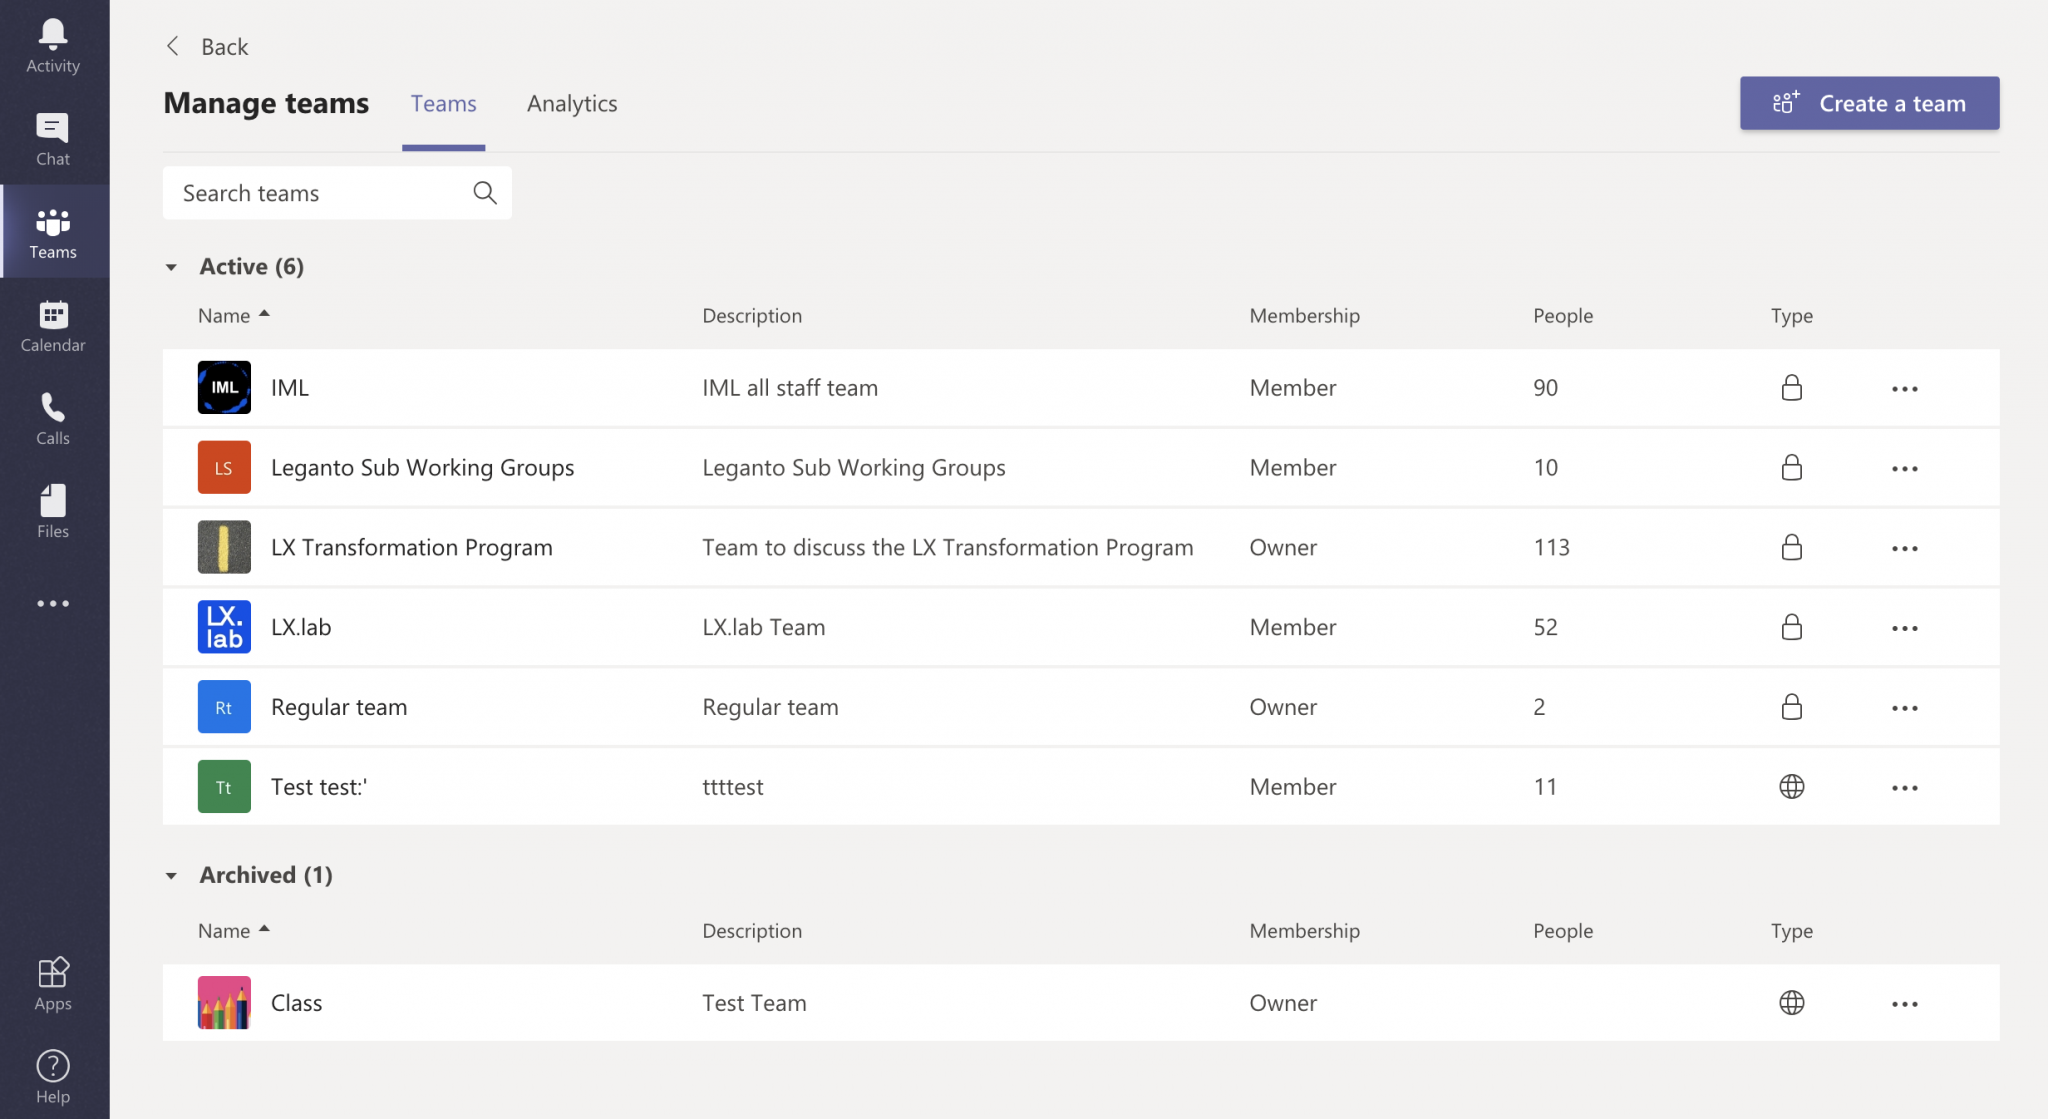Click the Manage teams heading
Viewport: 2048px width, 1119px height.
[x=266, y=103]
